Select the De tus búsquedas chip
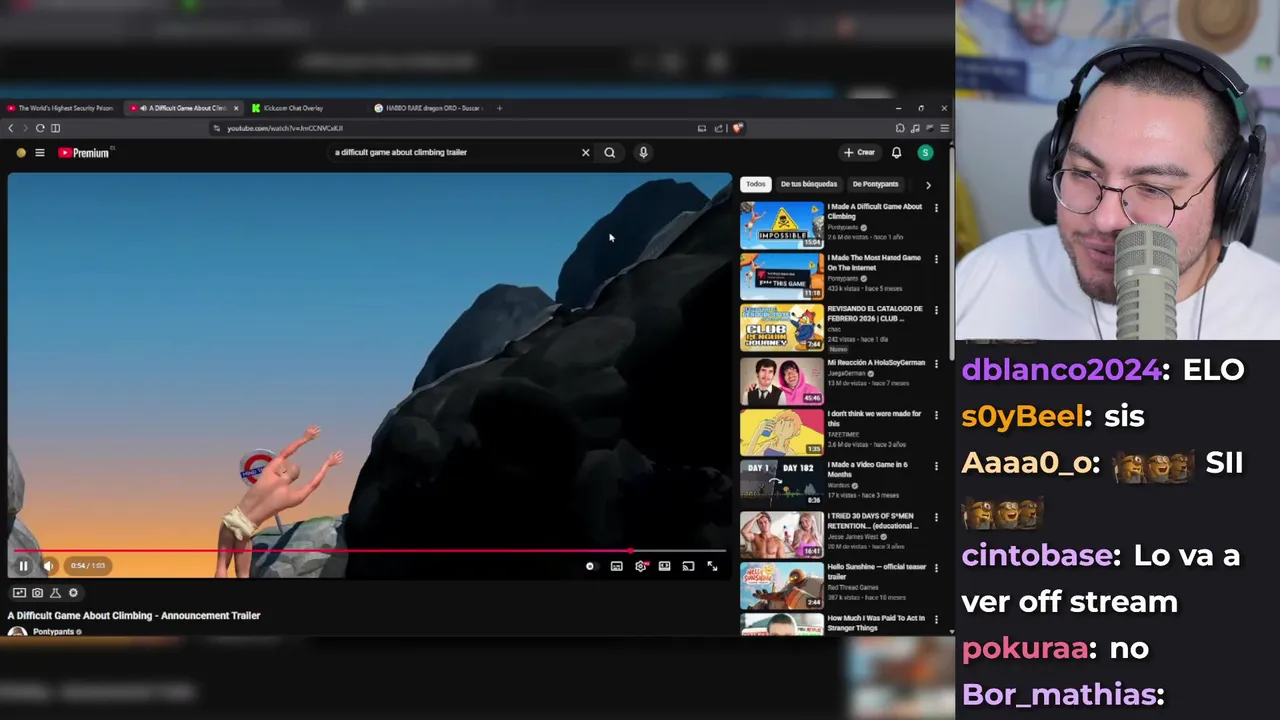 [809, 184]
